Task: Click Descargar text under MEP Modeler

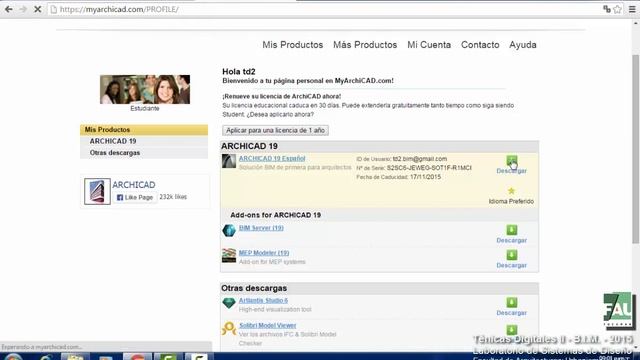Action: (x=511, y=265)
